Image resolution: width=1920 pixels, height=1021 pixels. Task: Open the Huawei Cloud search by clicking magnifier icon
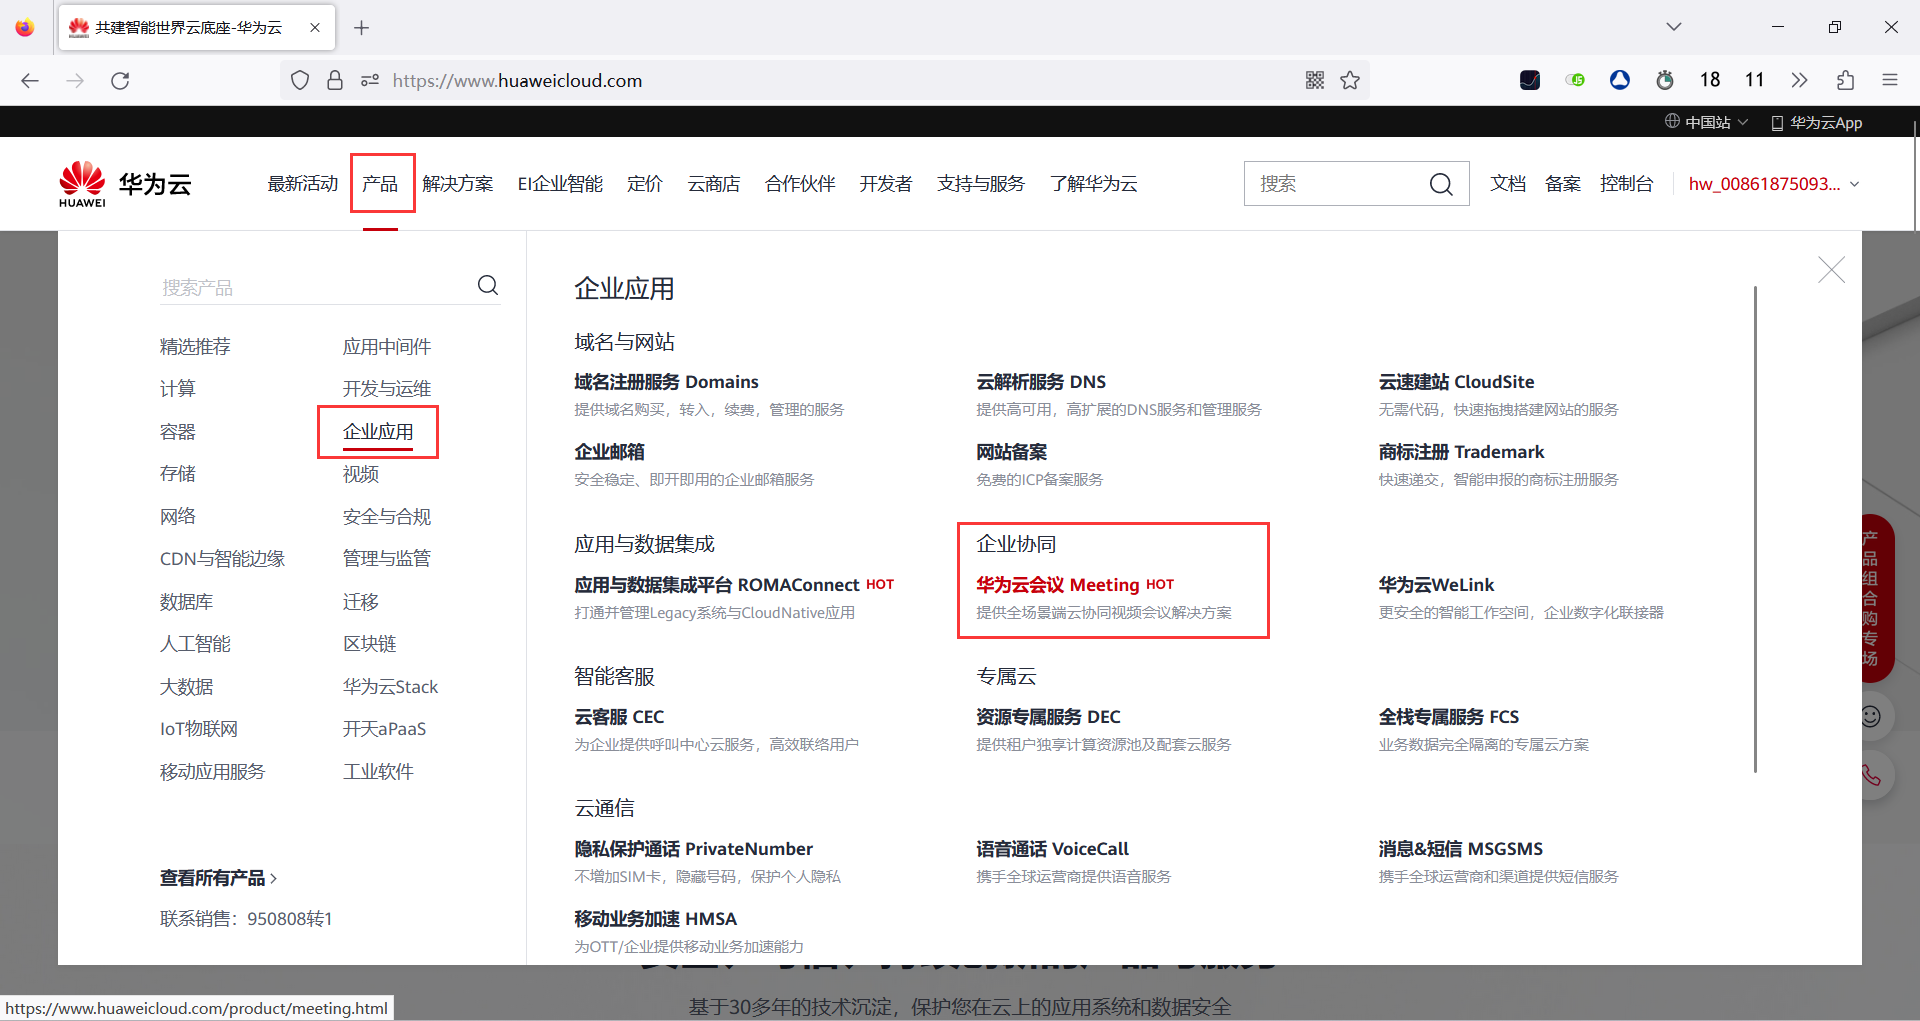coord(1441,184)
